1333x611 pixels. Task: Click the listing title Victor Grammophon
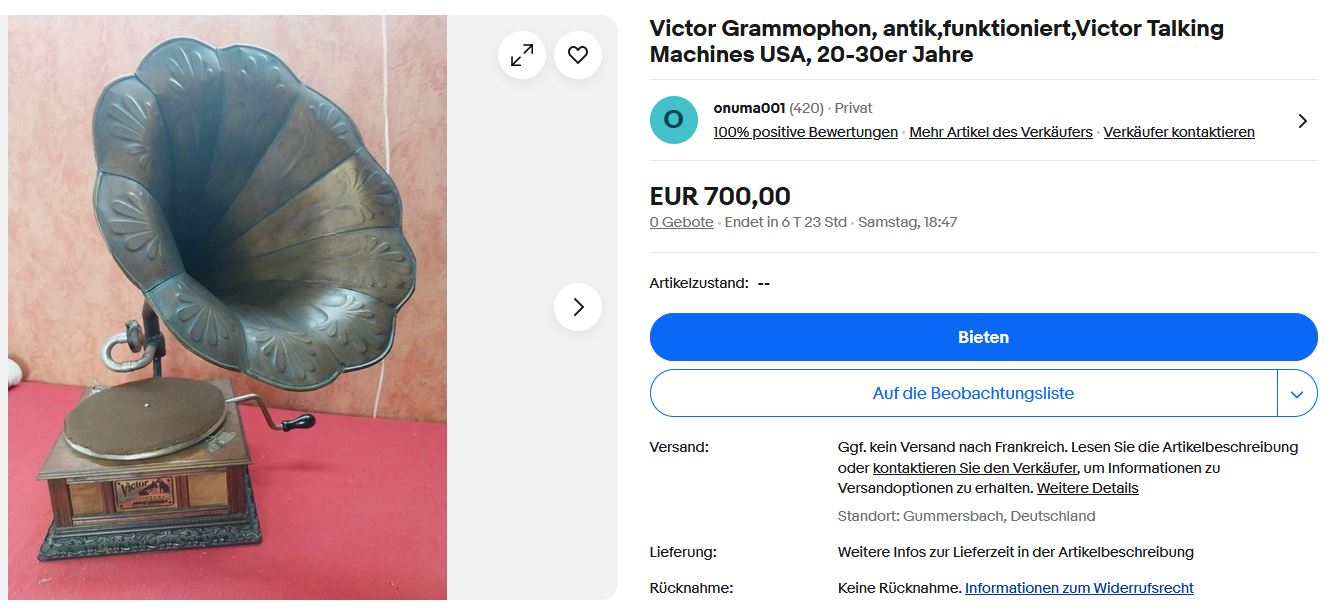coord(936,41)
